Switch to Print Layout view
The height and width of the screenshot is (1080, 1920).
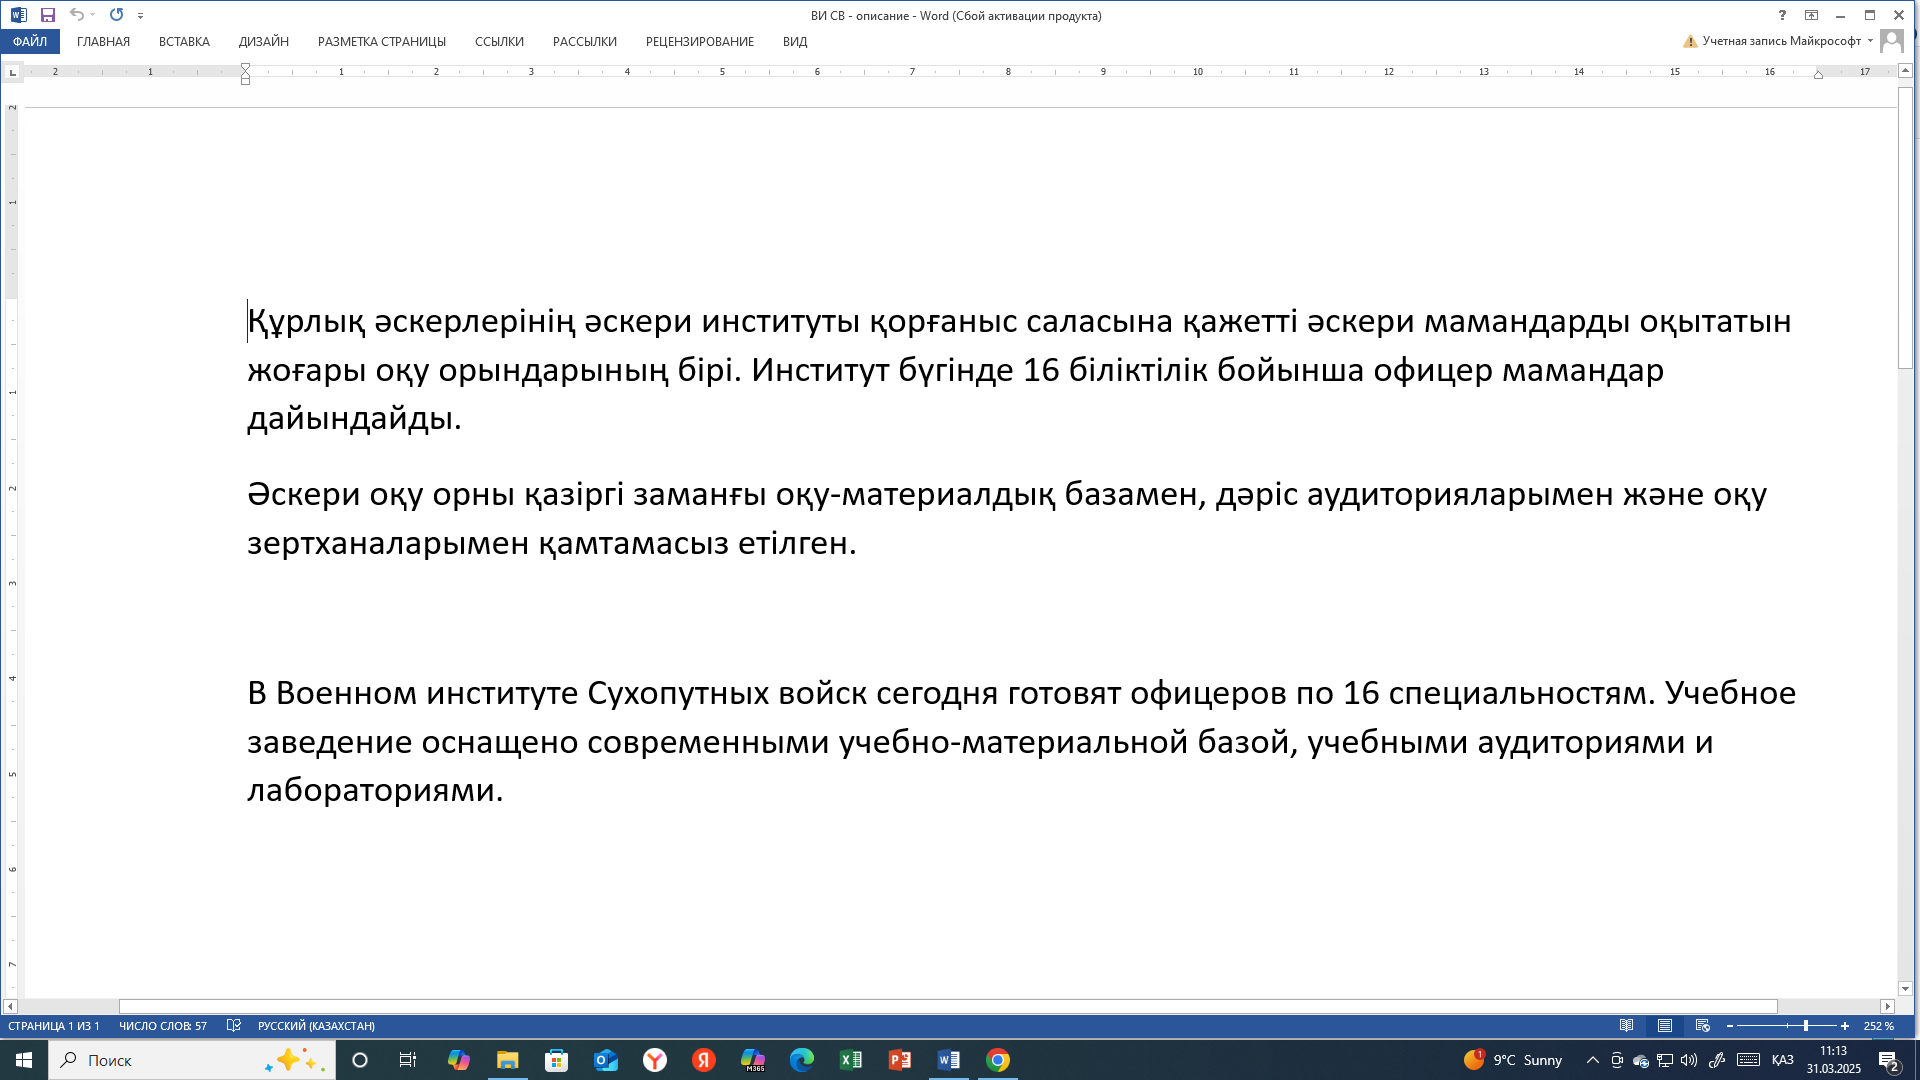pos(1665,1026)
